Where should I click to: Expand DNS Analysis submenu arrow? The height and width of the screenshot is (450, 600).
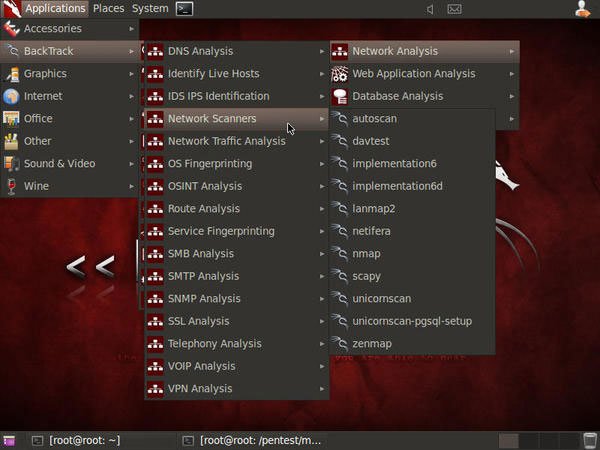click(322, 51)
